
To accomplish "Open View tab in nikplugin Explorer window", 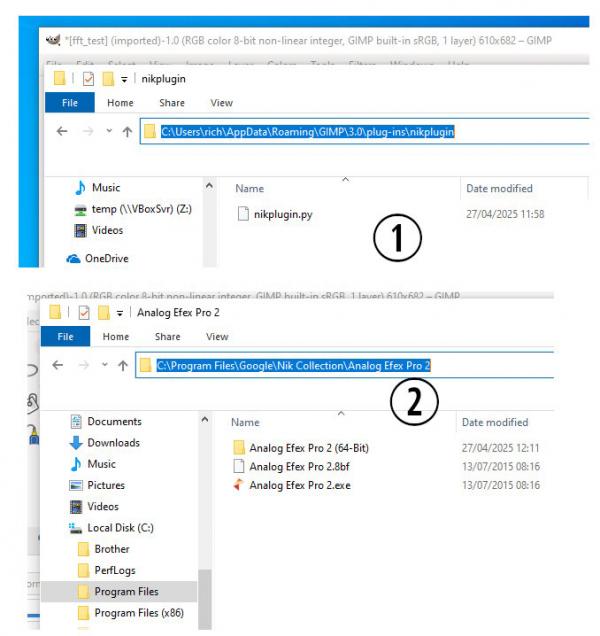I will pos(222,103).
